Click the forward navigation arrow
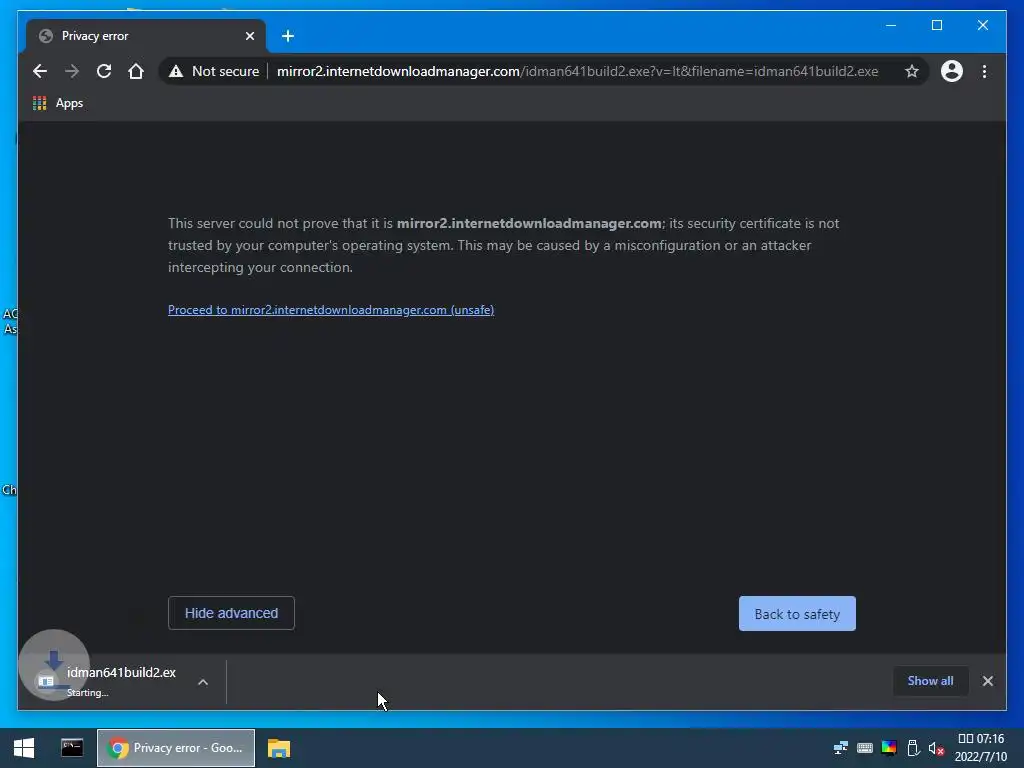The width and height of the screenshot is (1024, 768). pyautogui.click(x=72, y=71)
